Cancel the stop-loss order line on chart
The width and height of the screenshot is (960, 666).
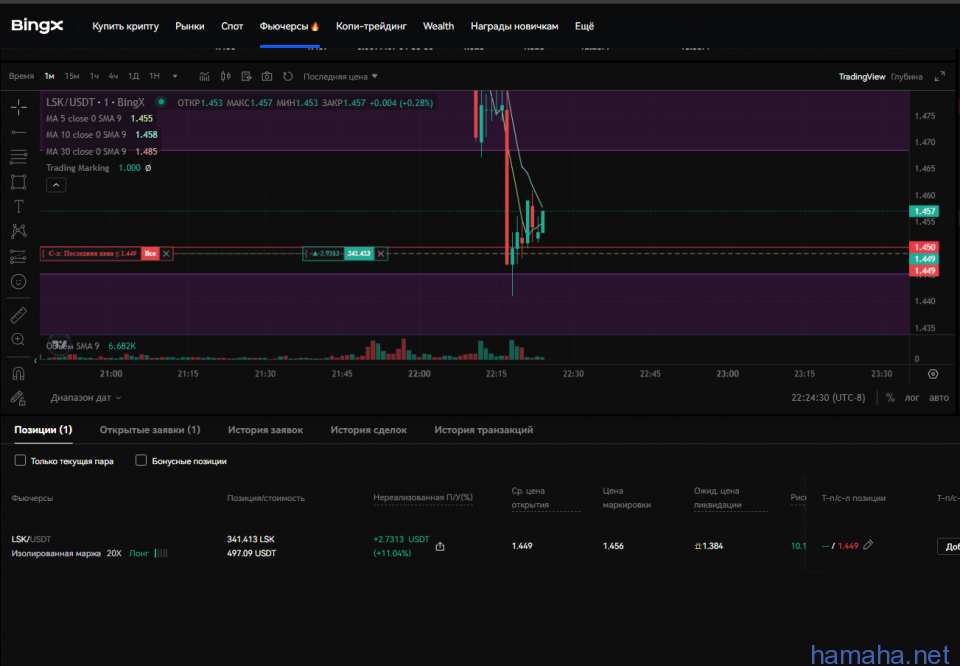tap(167, 253)
